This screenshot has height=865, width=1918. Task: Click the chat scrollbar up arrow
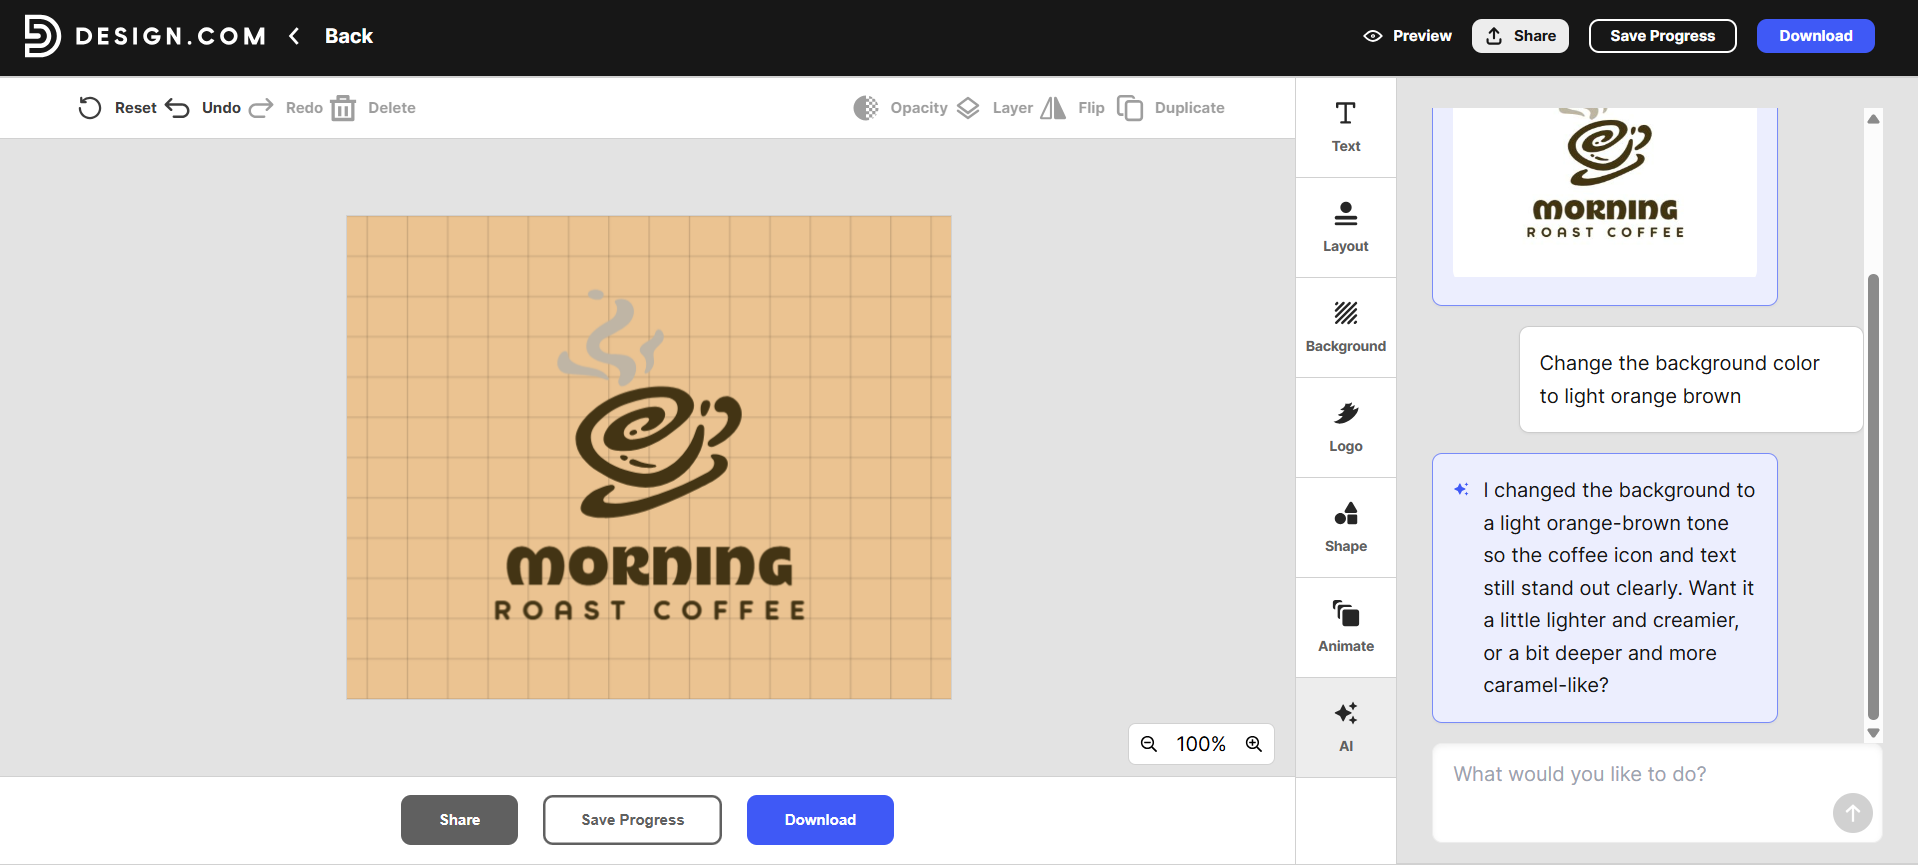1874,119
